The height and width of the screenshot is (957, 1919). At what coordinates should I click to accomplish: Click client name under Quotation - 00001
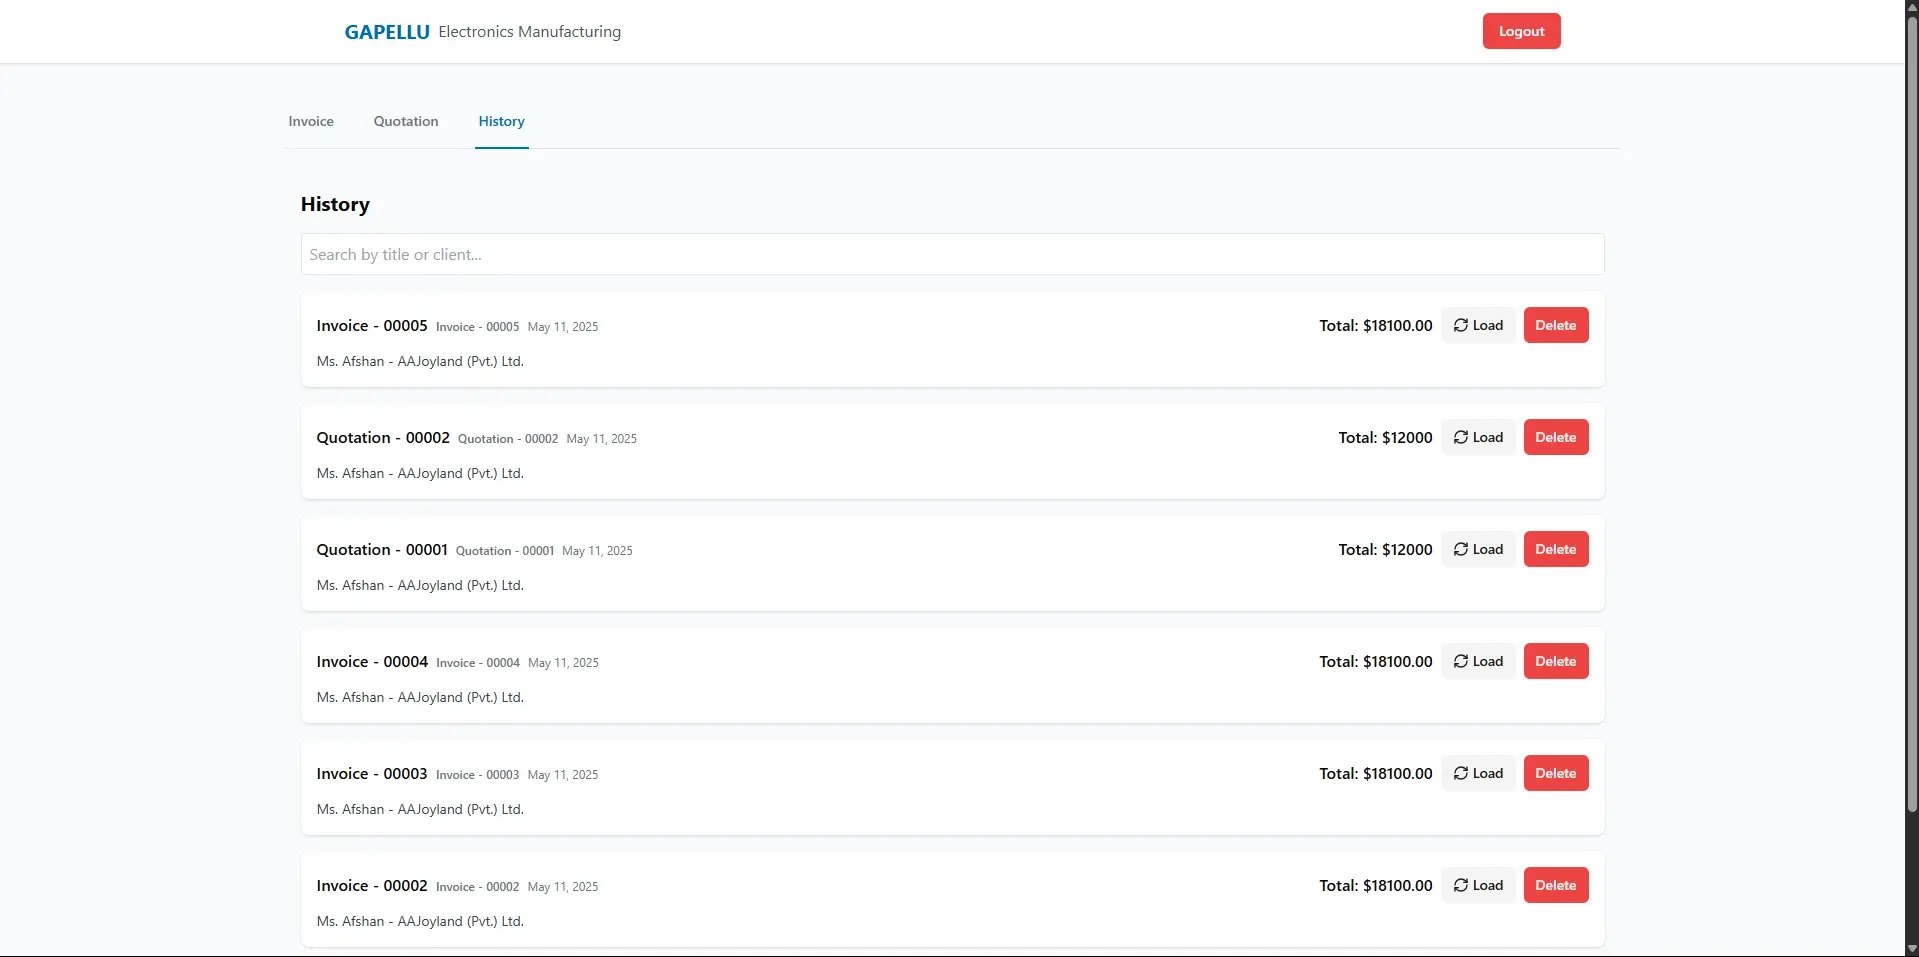420,585
